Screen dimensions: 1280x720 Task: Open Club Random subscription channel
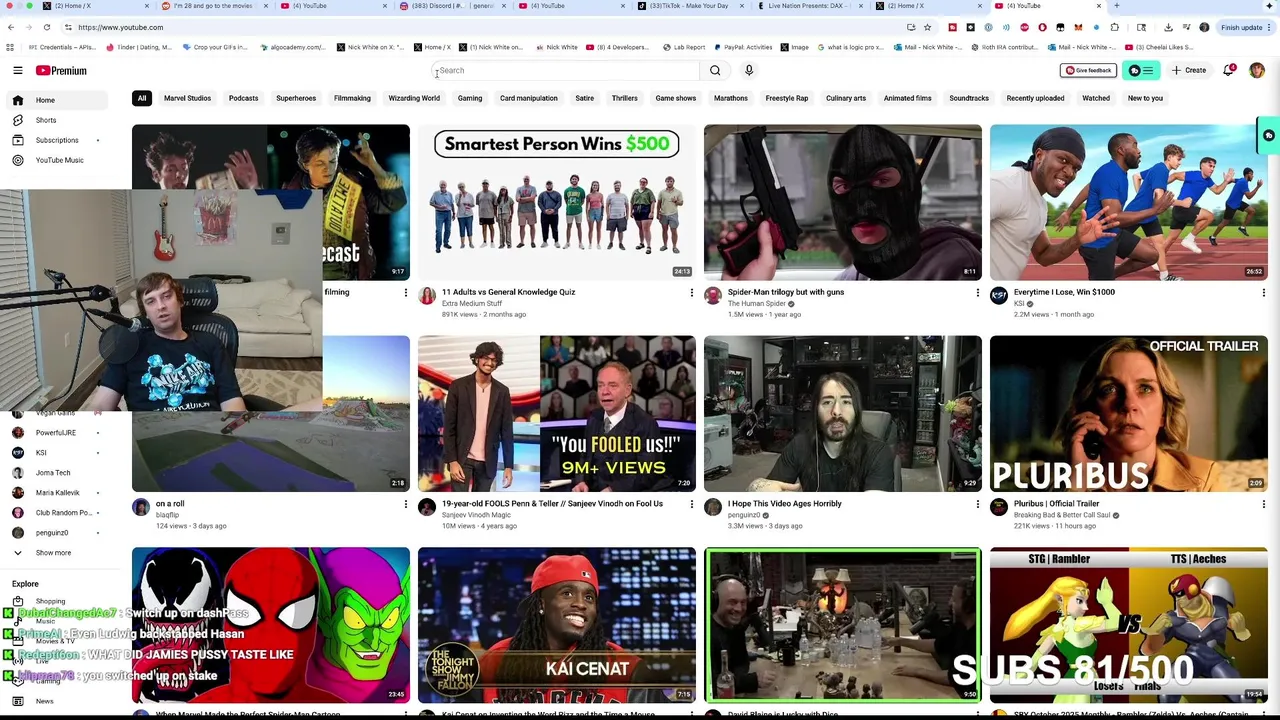[x=57, y=513]
